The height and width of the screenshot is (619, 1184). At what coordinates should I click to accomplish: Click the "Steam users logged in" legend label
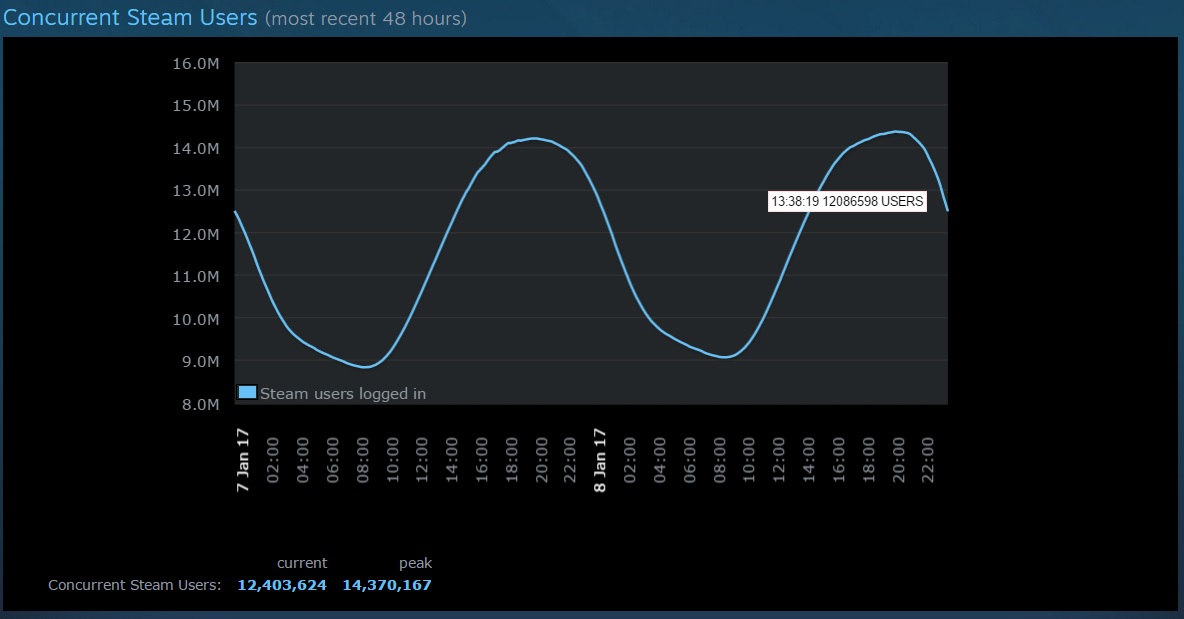coord(343,394)
